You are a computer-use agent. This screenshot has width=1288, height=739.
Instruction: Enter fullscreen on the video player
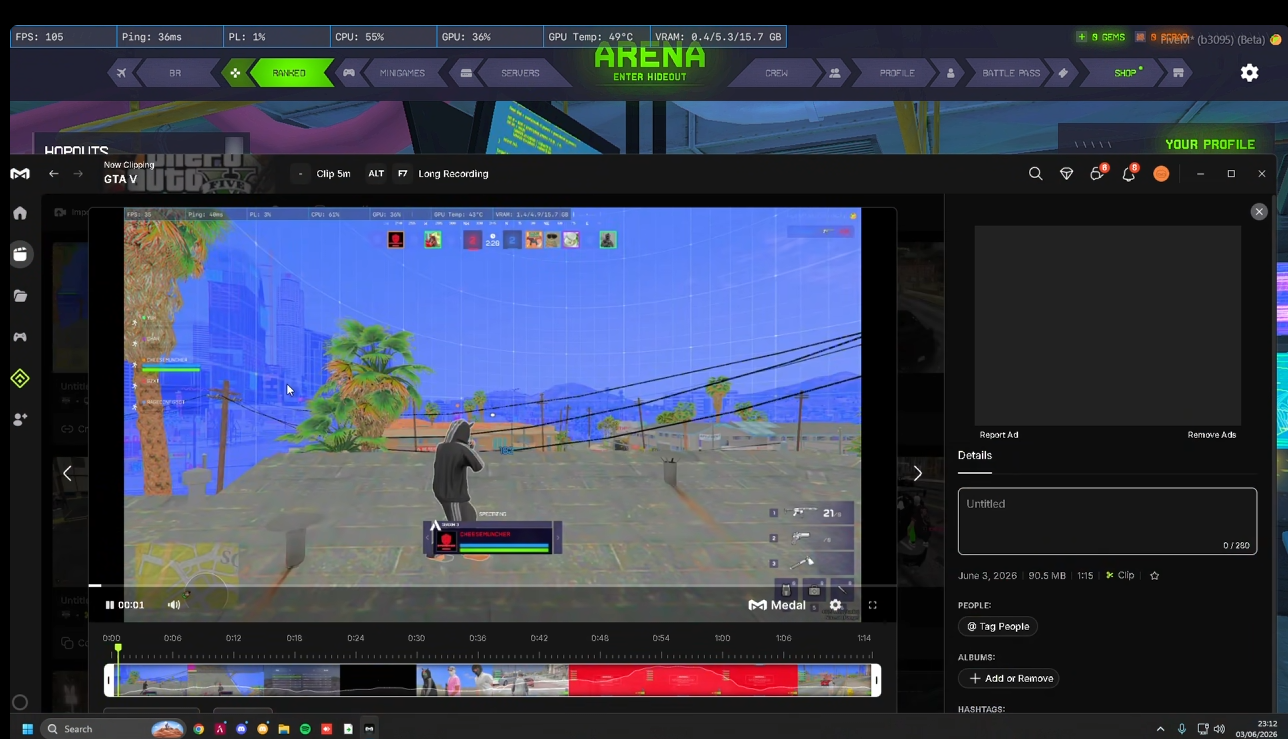tap(873, 605)
